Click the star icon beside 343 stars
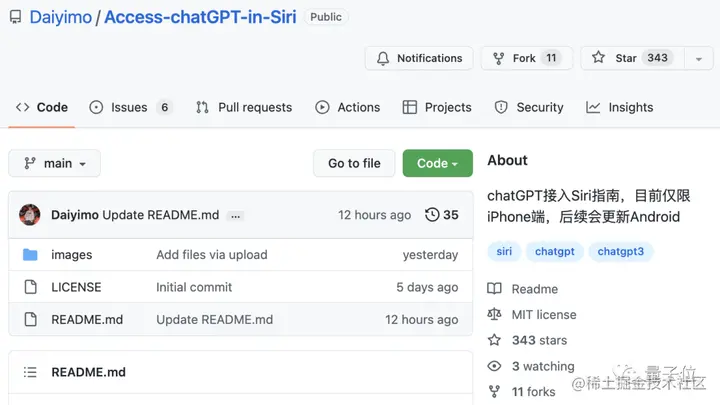The height and width of the screenshot is (405, 720). 494,340
